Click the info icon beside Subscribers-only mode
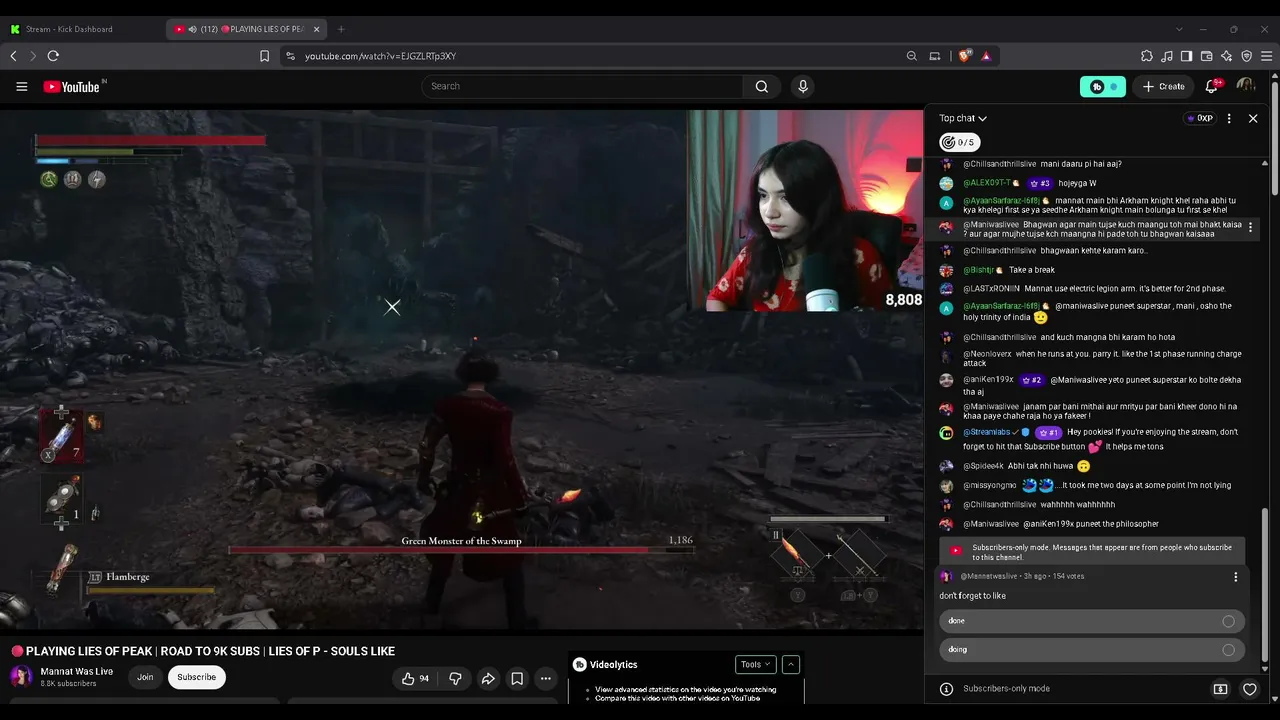Screen dimensions: 1280x720 (946, 689)
